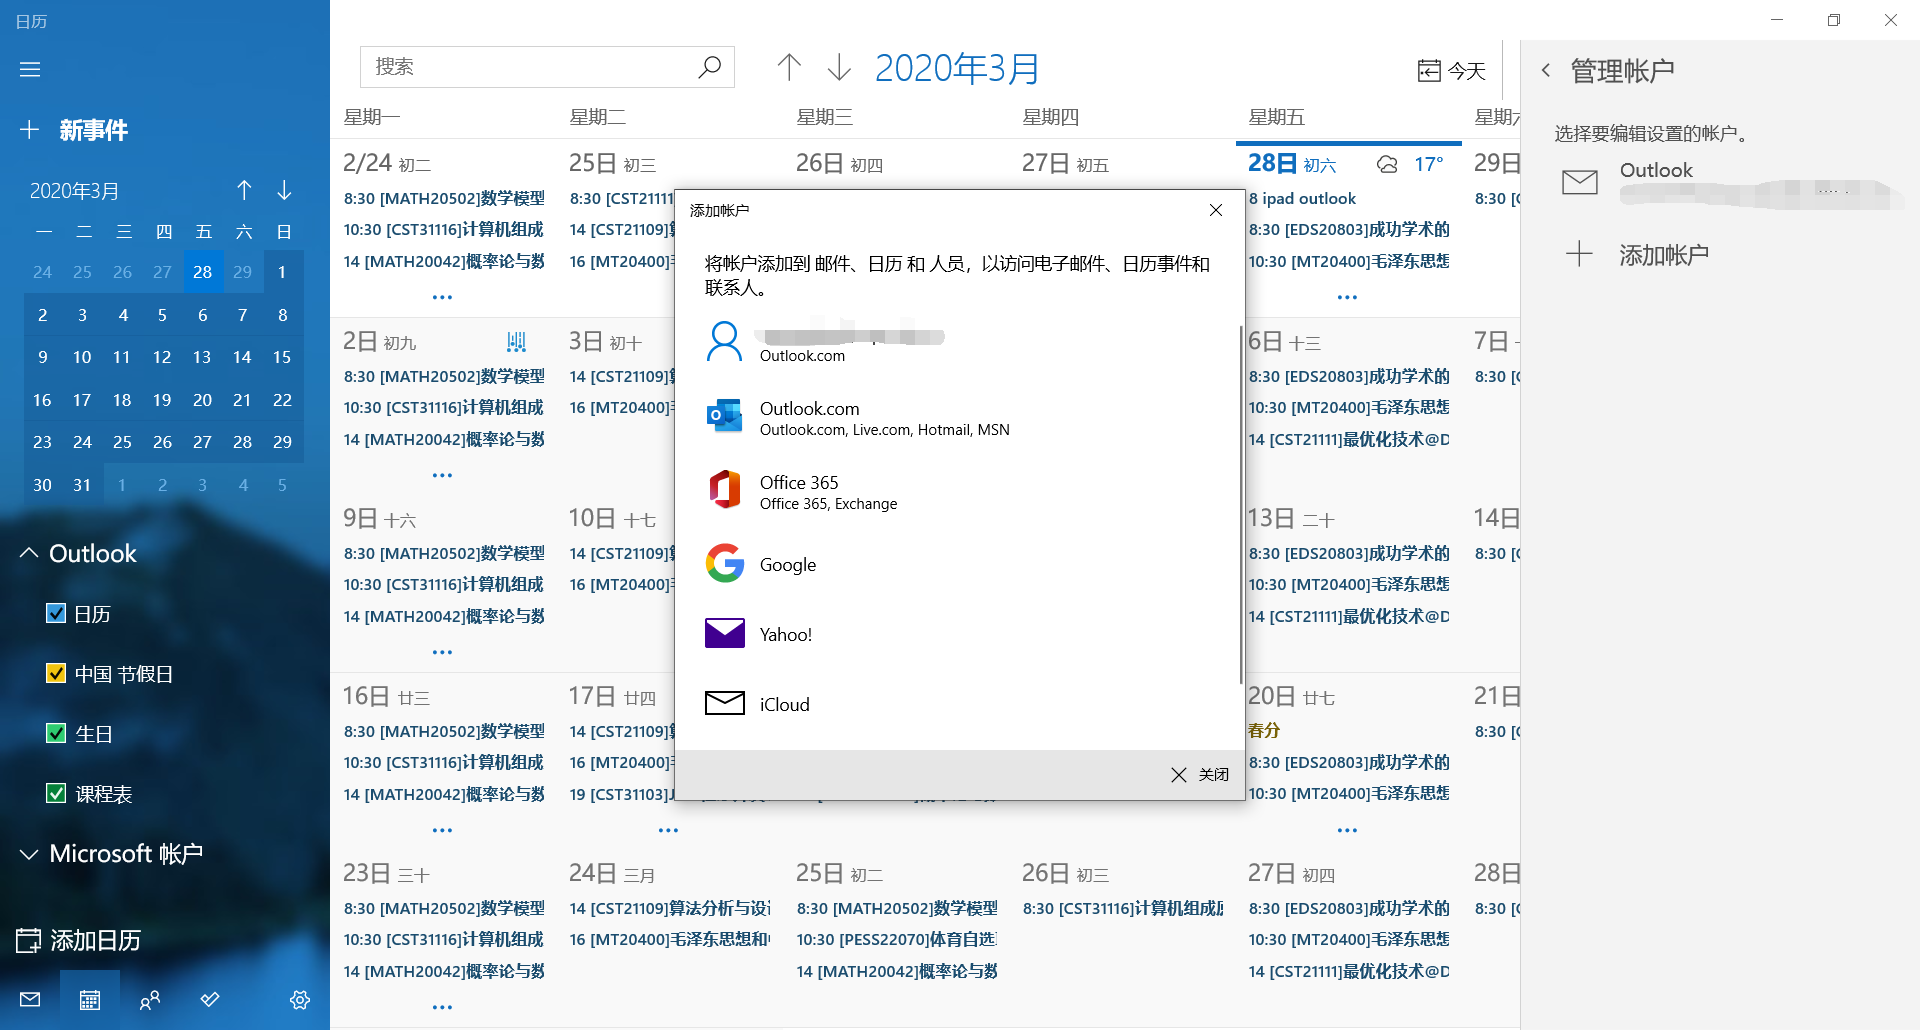The height and width of the screenshot is (1030, 1920).
Task: Expand the Microsoft 帐户 section
Action: pos(29,853)
